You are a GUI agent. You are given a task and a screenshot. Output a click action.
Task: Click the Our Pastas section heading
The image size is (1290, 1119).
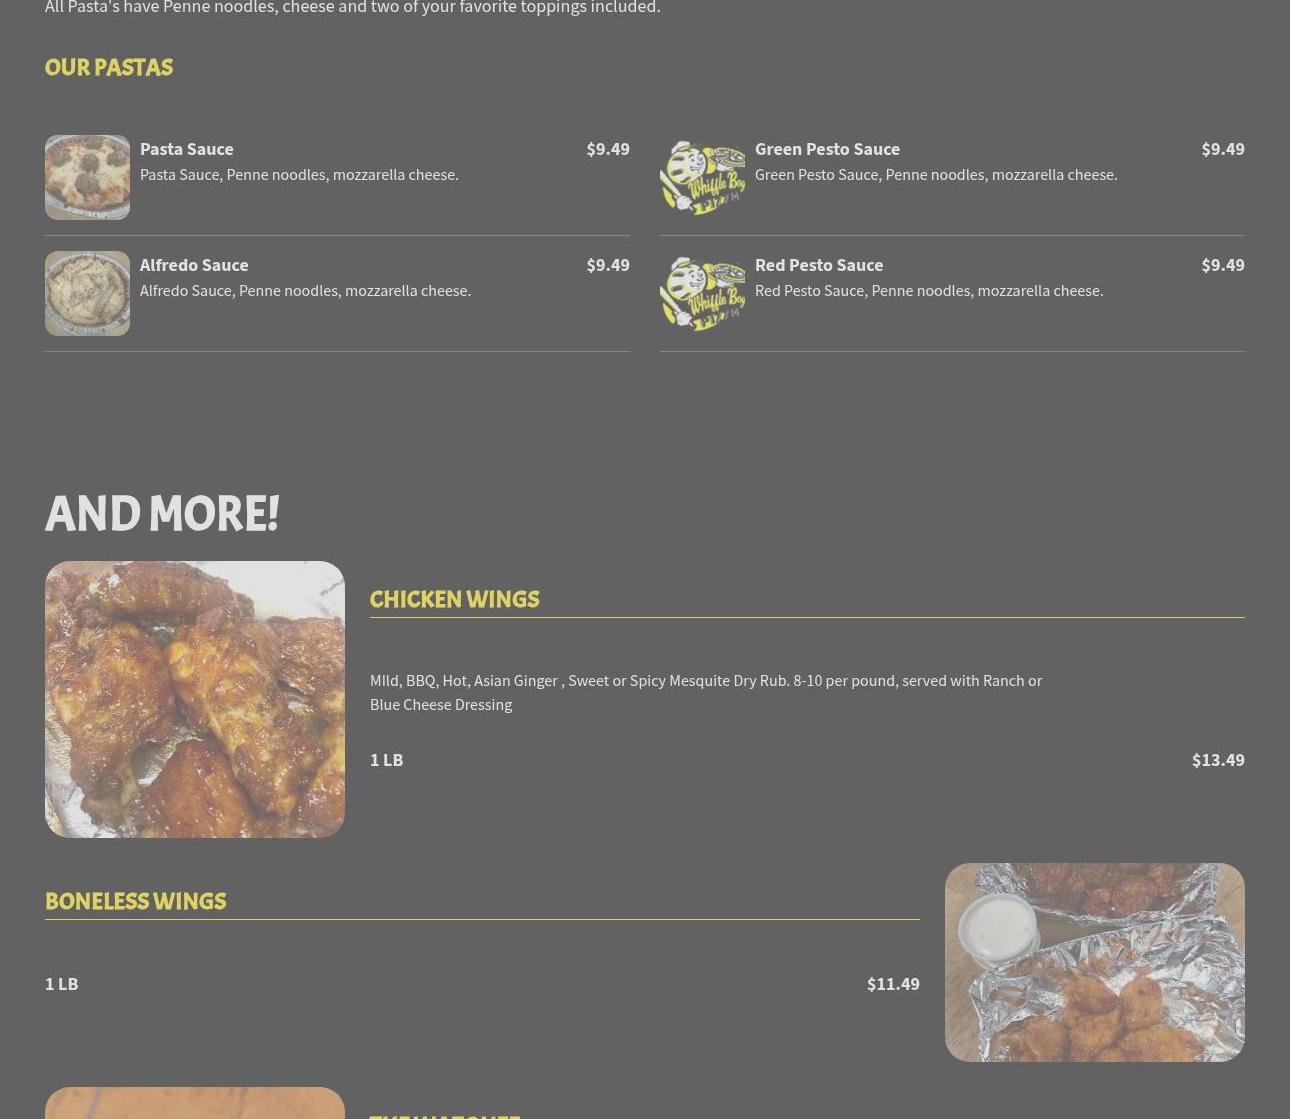(109, 67)
